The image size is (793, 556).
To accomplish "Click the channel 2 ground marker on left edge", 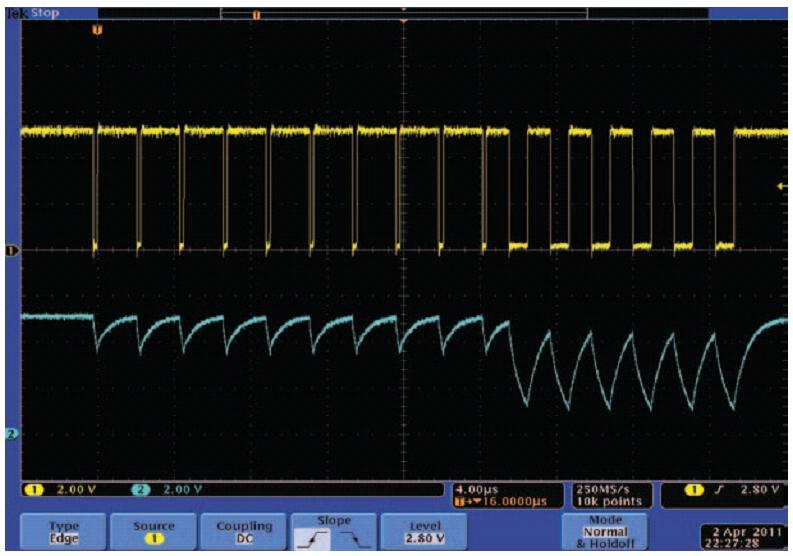I will [12, 433].
